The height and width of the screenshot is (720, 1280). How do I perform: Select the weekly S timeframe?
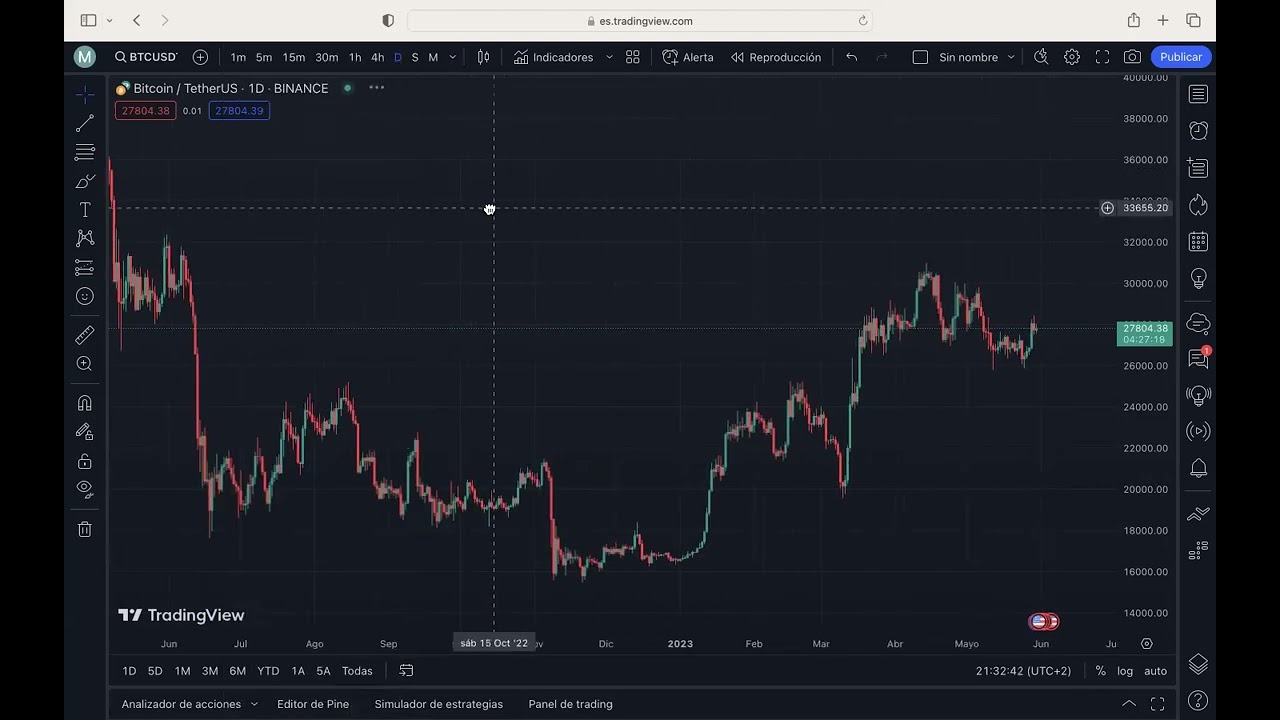click(415, 57)
